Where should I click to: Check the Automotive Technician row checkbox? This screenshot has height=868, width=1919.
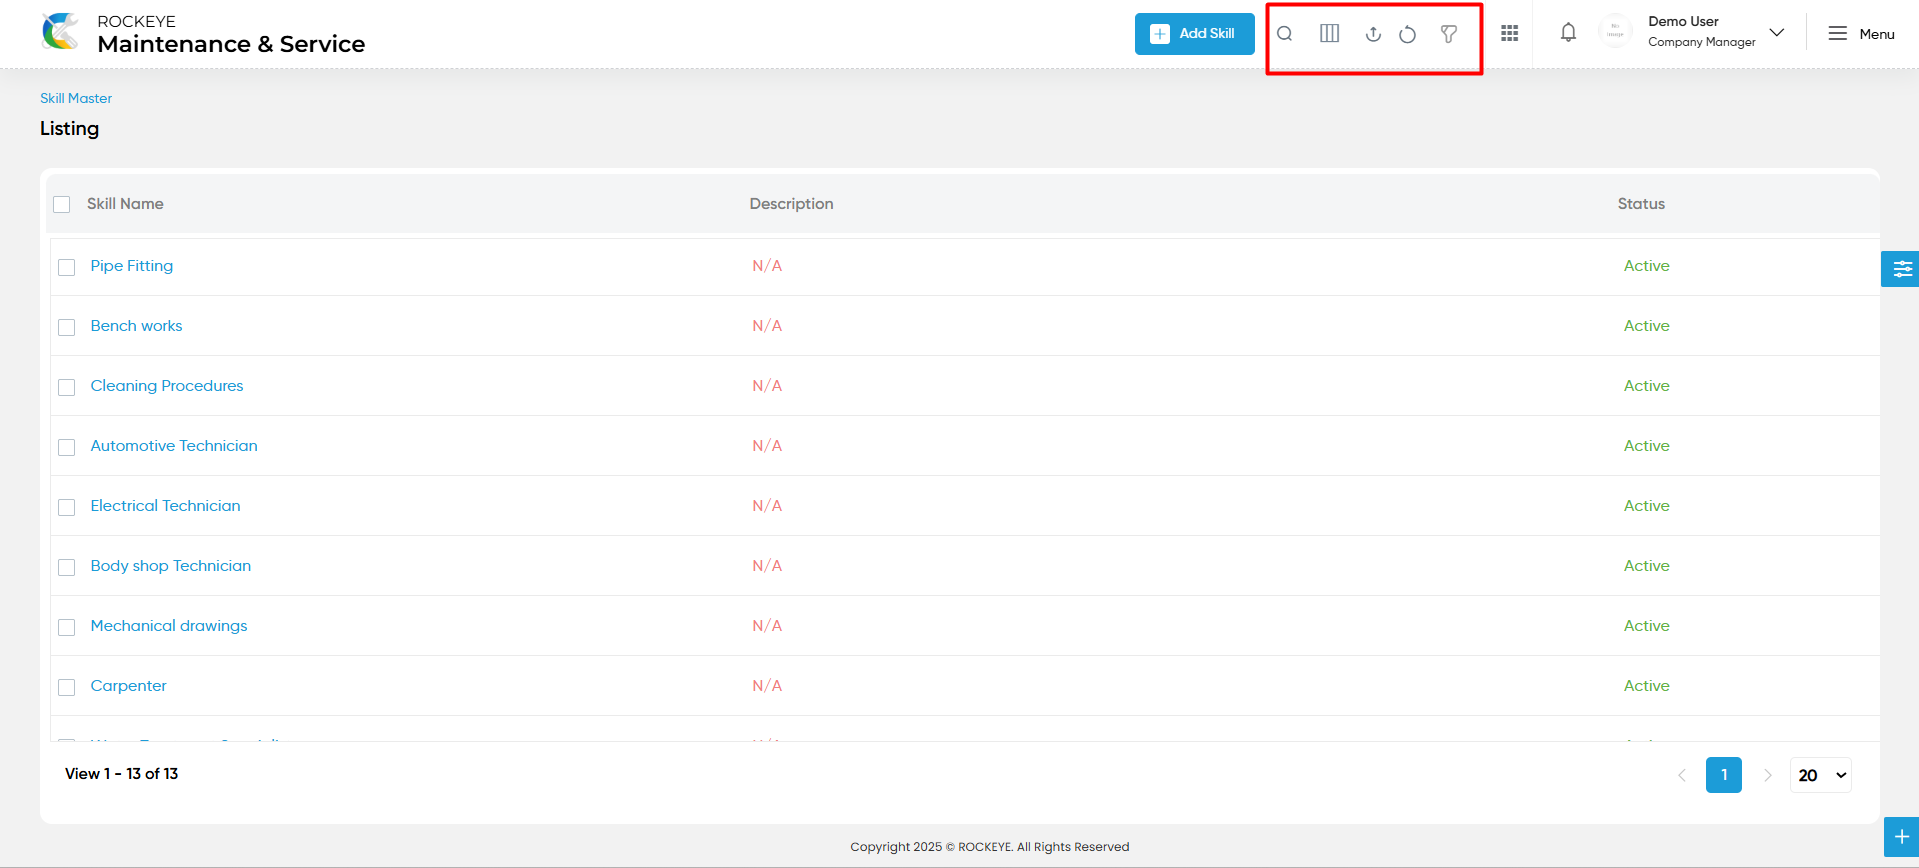point(67,447)
